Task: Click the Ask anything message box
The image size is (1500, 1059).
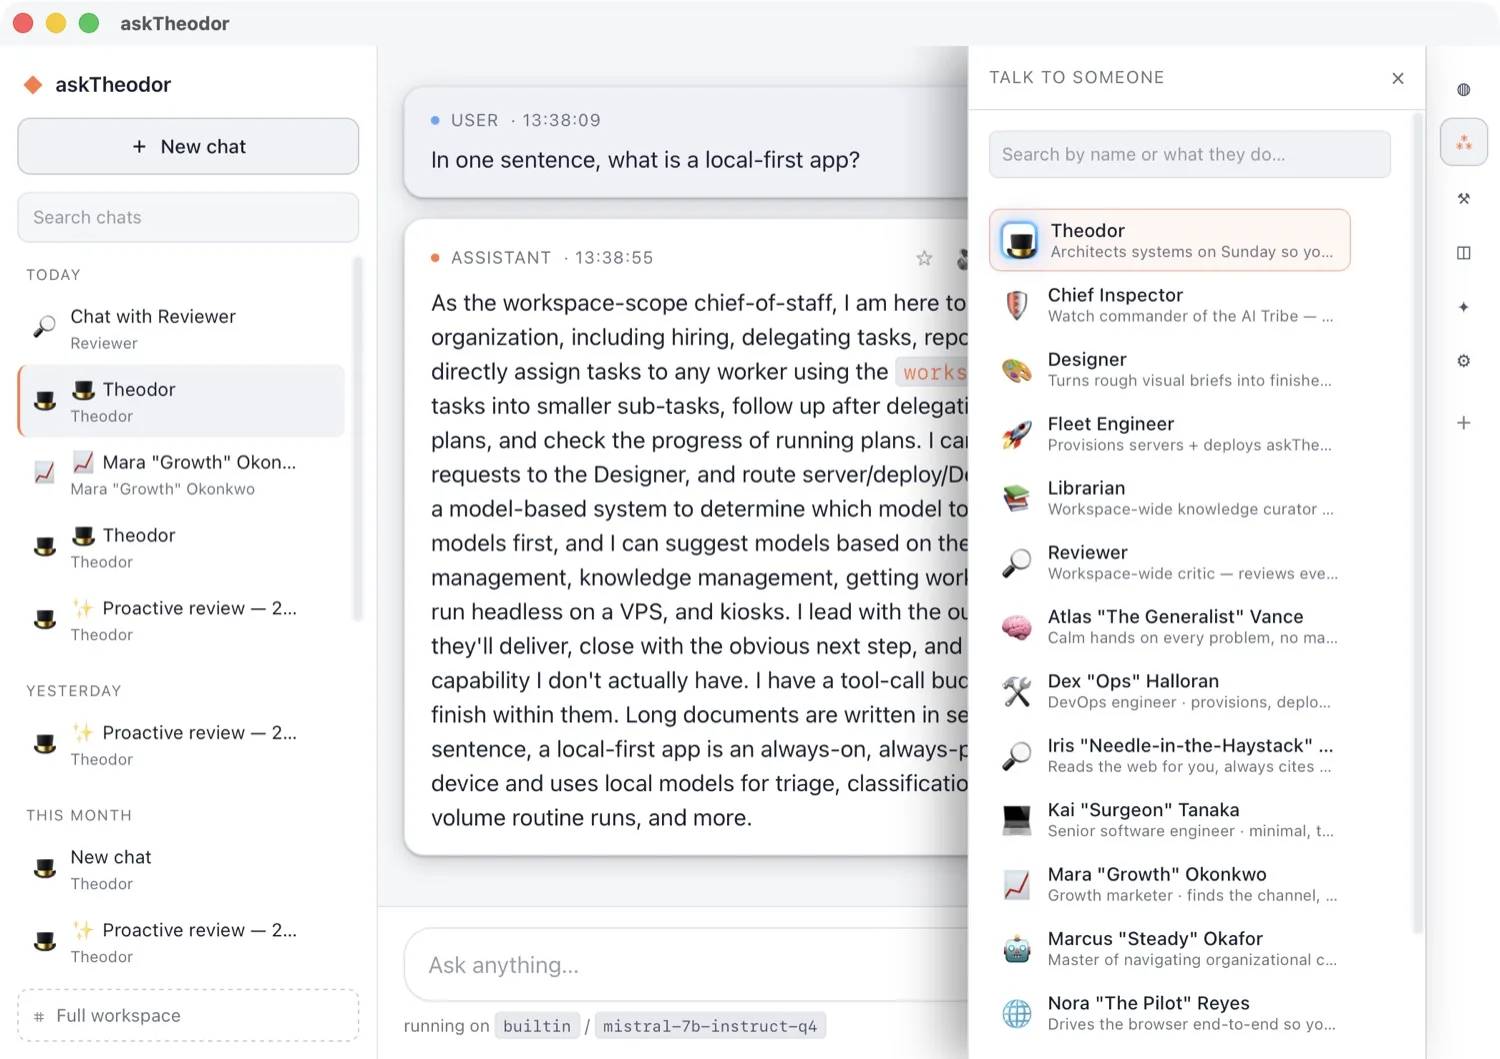Action: pyautogui.click(x=685, y=965)
